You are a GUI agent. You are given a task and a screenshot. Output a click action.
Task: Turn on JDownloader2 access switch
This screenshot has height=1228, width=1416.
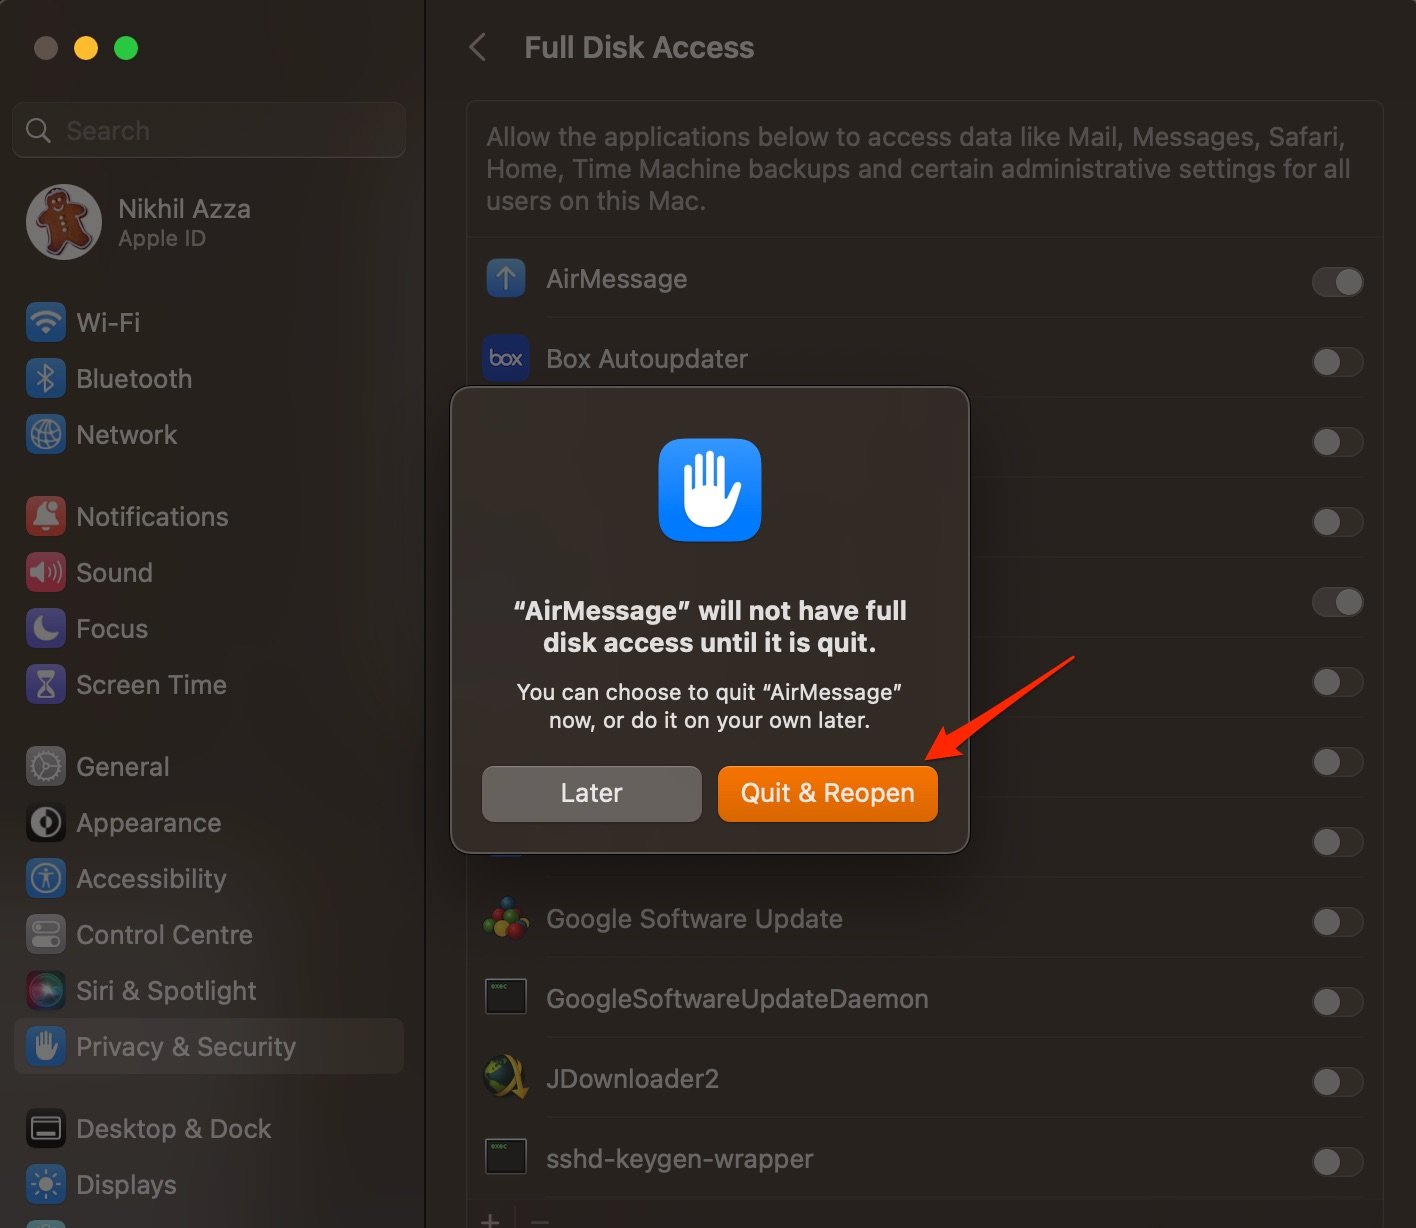tap(1337, 1082)
